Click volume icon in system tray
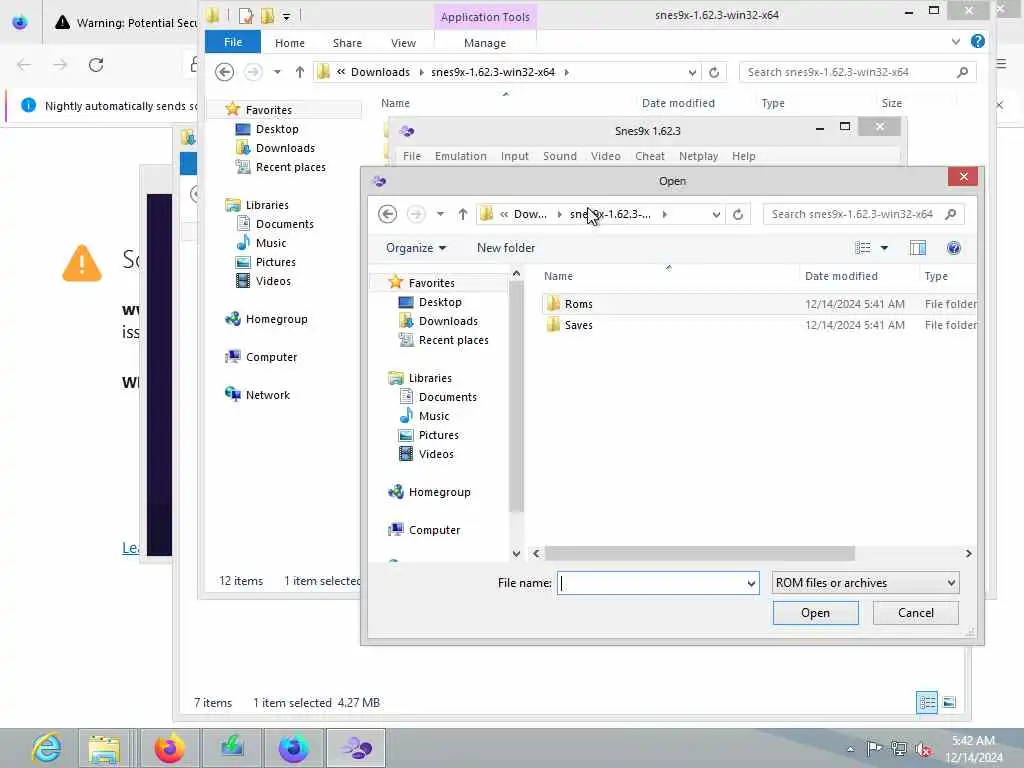1024x768 pixels. point(923,750)
